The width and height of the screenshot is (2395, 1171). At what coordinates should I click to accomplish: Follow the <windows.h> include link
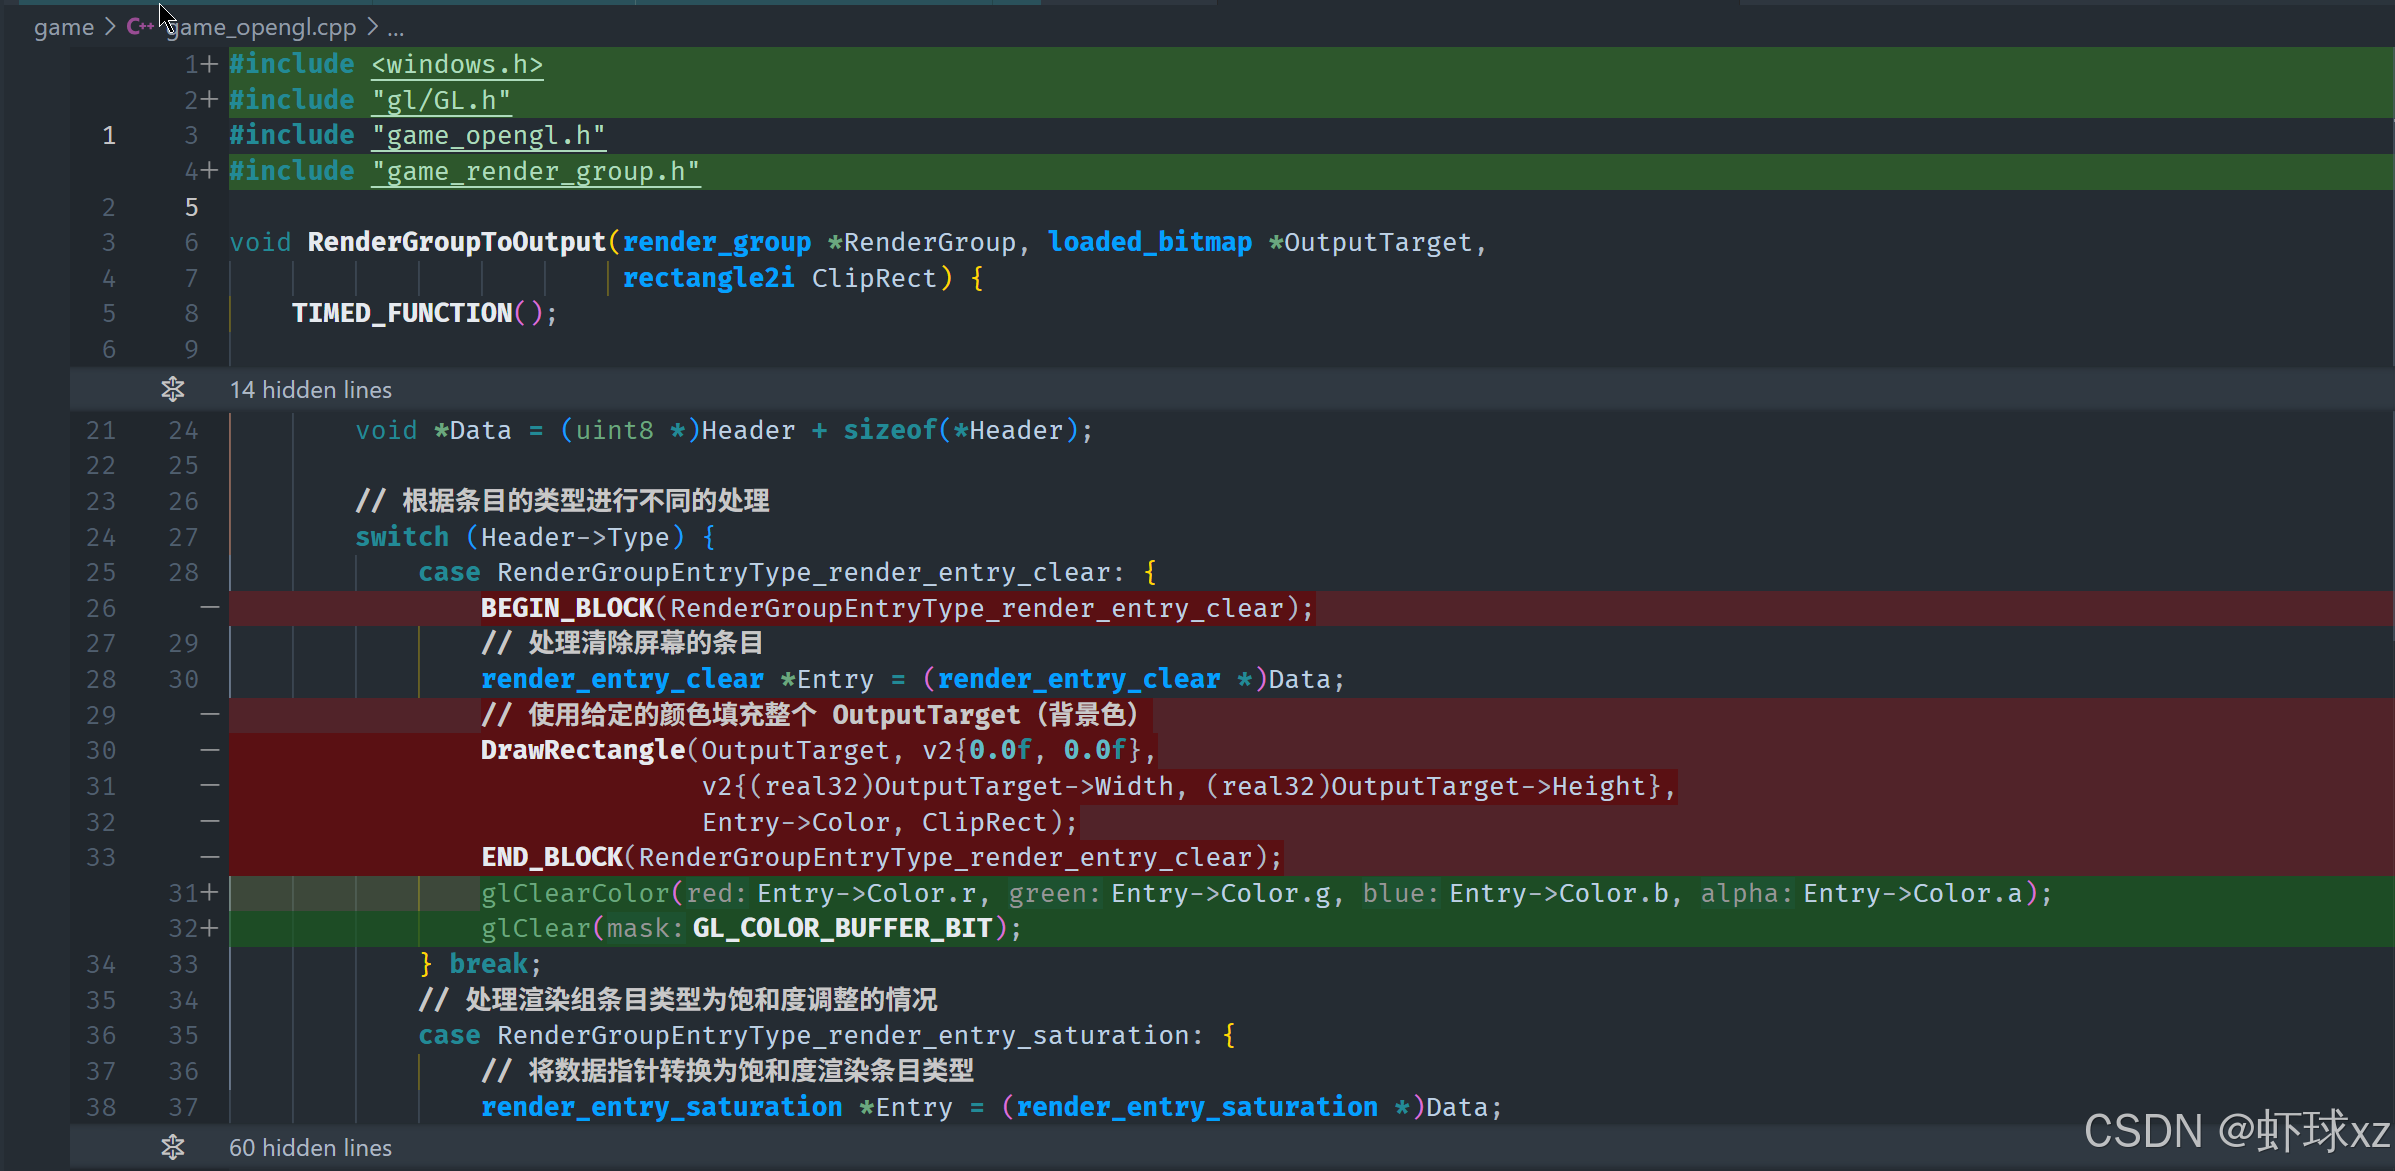tap(457, 64)
